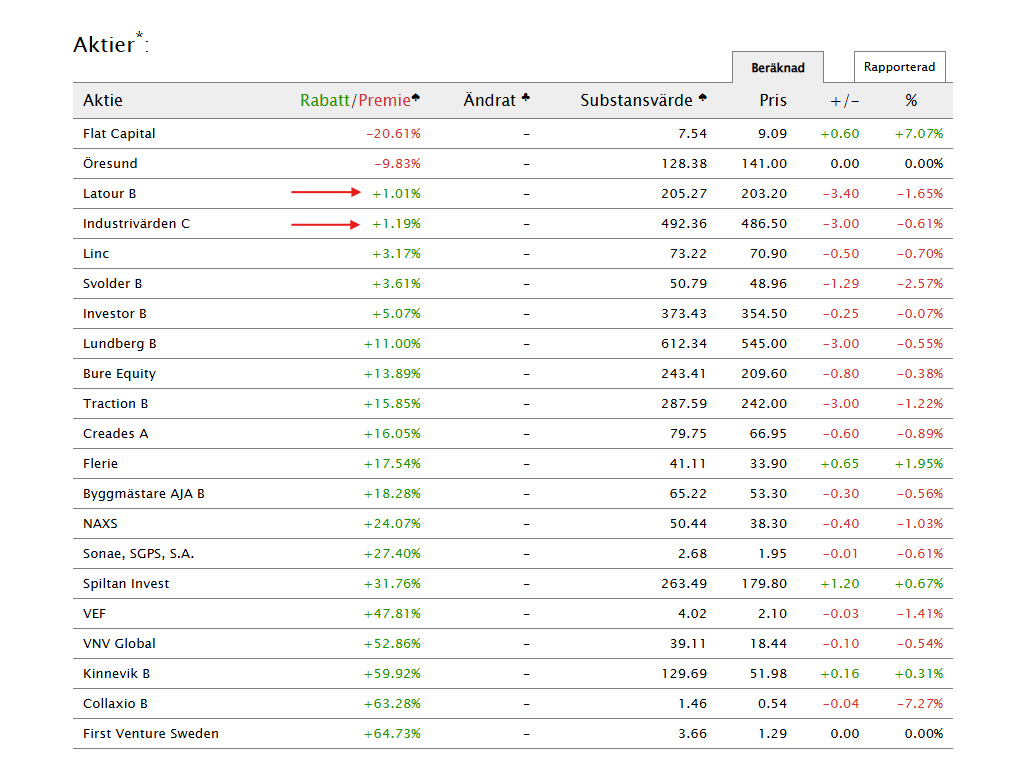Select First Venture Sweden stock name
The image size is (1011, 775).
[151, 734]
